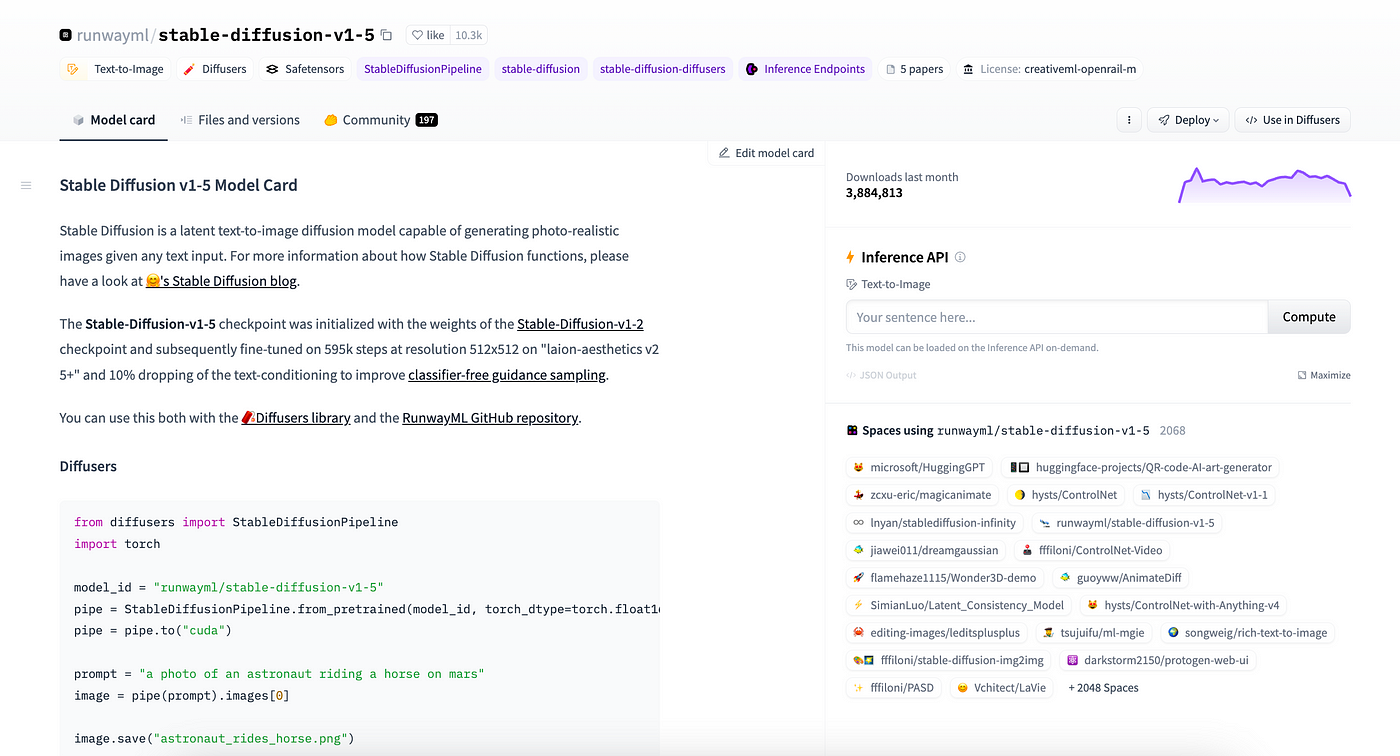
Task: Click the like heart button
Action: [429, 35]
